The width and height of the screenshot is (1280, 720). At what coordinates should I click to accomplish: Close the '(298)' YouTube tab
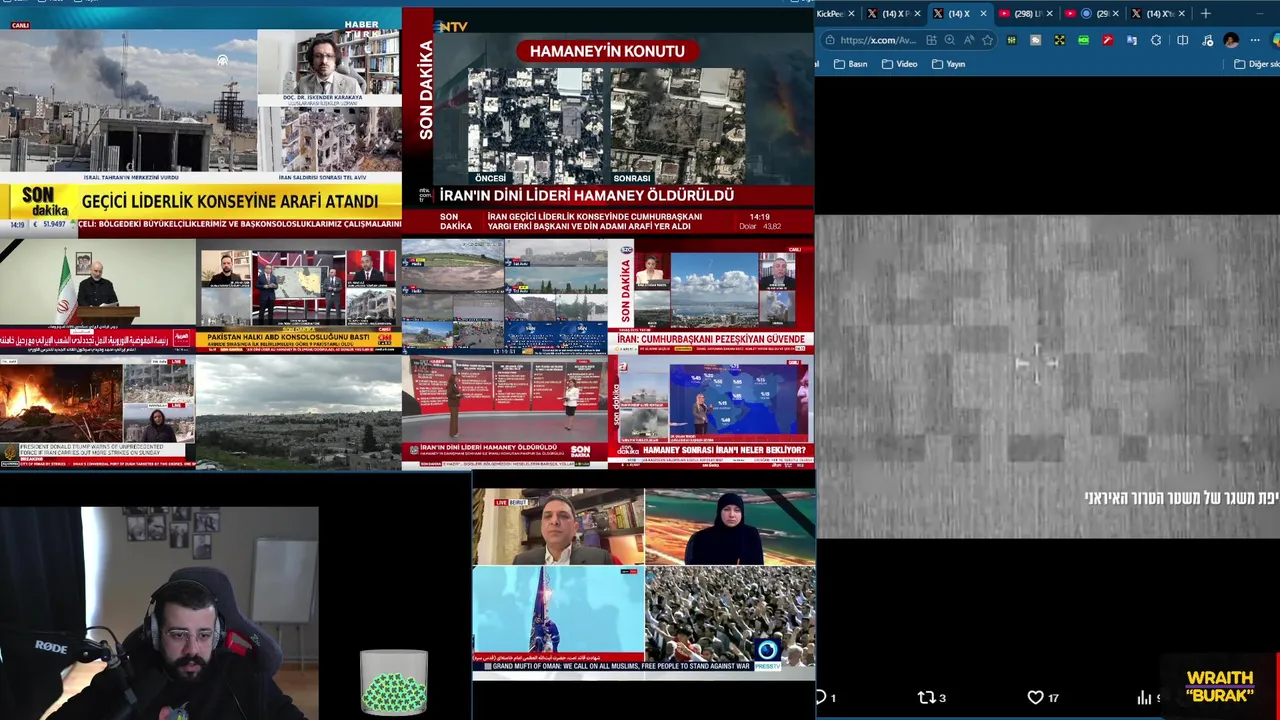click(1049, 13)
